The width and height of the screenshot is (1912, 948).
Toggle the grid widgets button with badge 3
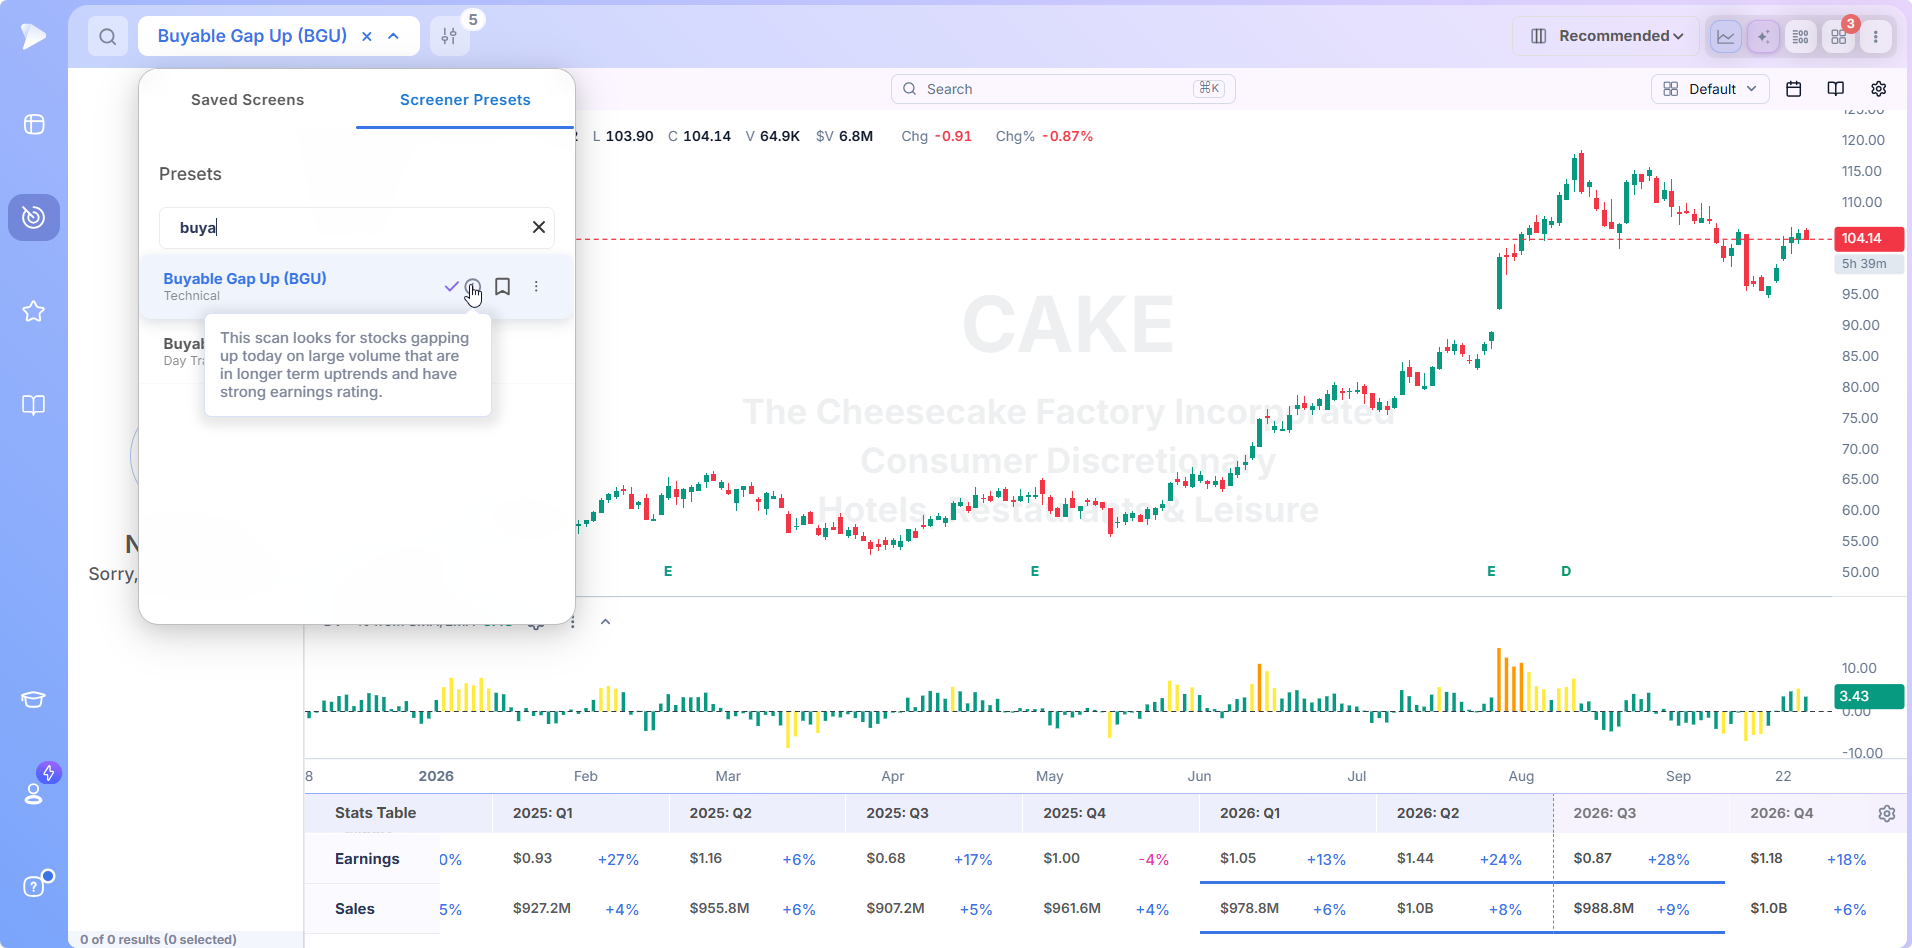(x=1839, y=37)
